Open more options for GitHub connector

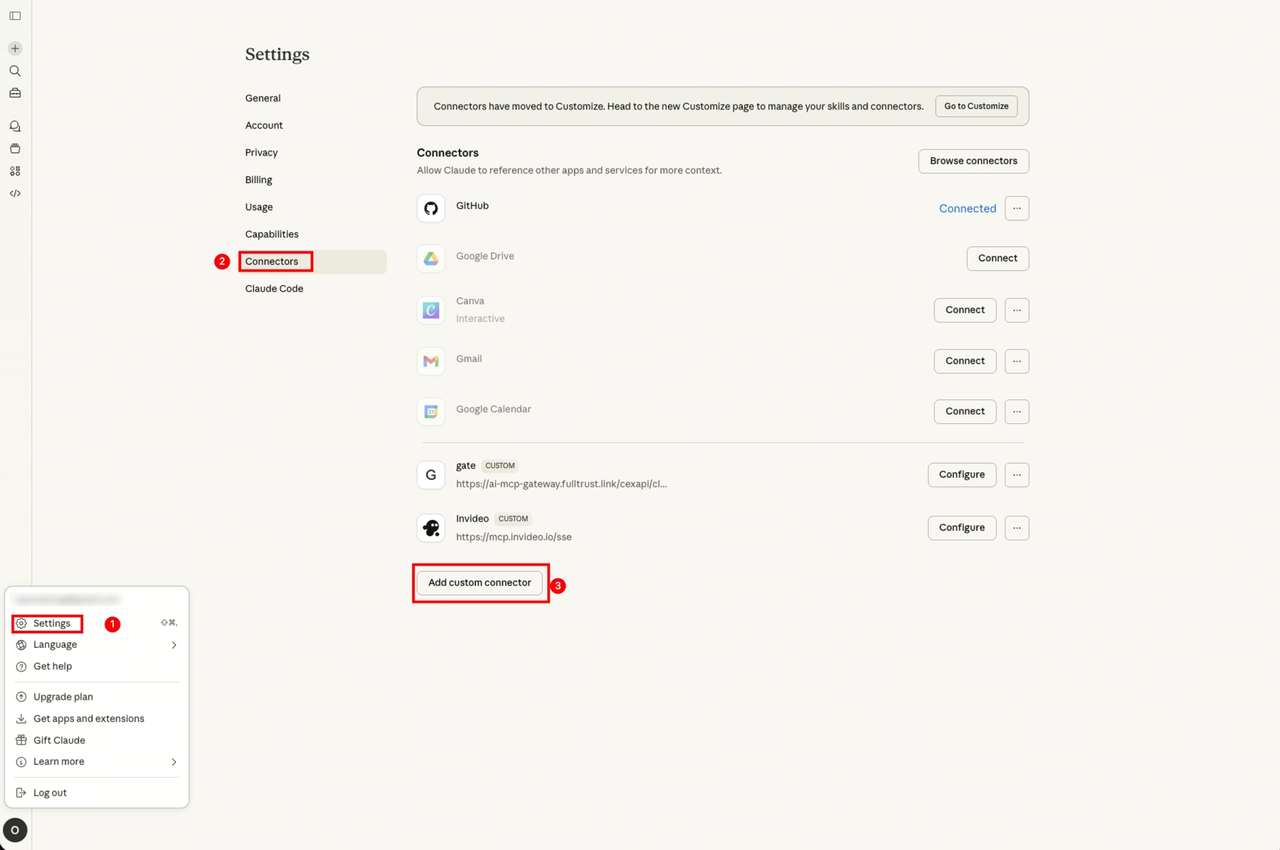[1016, 208]
